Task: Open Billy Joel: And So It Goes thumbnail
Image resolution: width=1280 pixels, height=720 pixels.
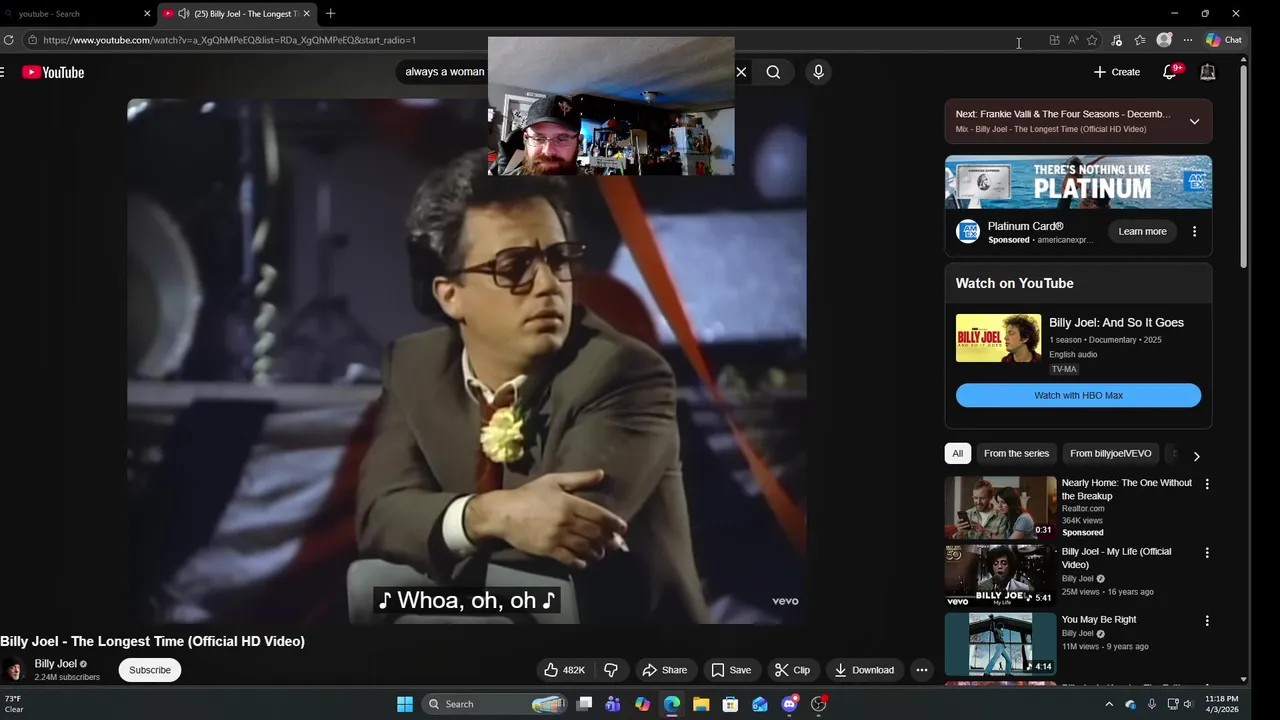Action: [x=998, y=338]
